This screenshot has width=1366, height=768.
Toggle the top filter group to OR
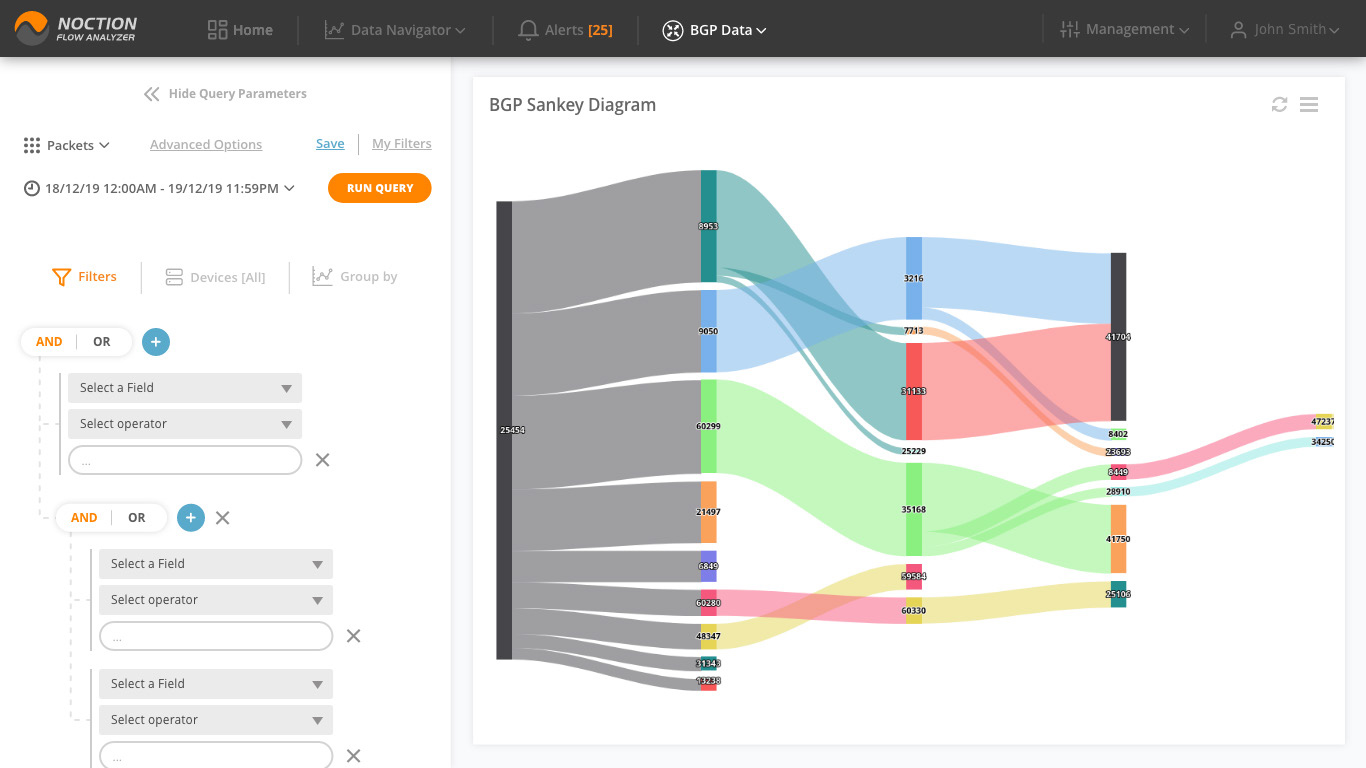click(102, 342)
